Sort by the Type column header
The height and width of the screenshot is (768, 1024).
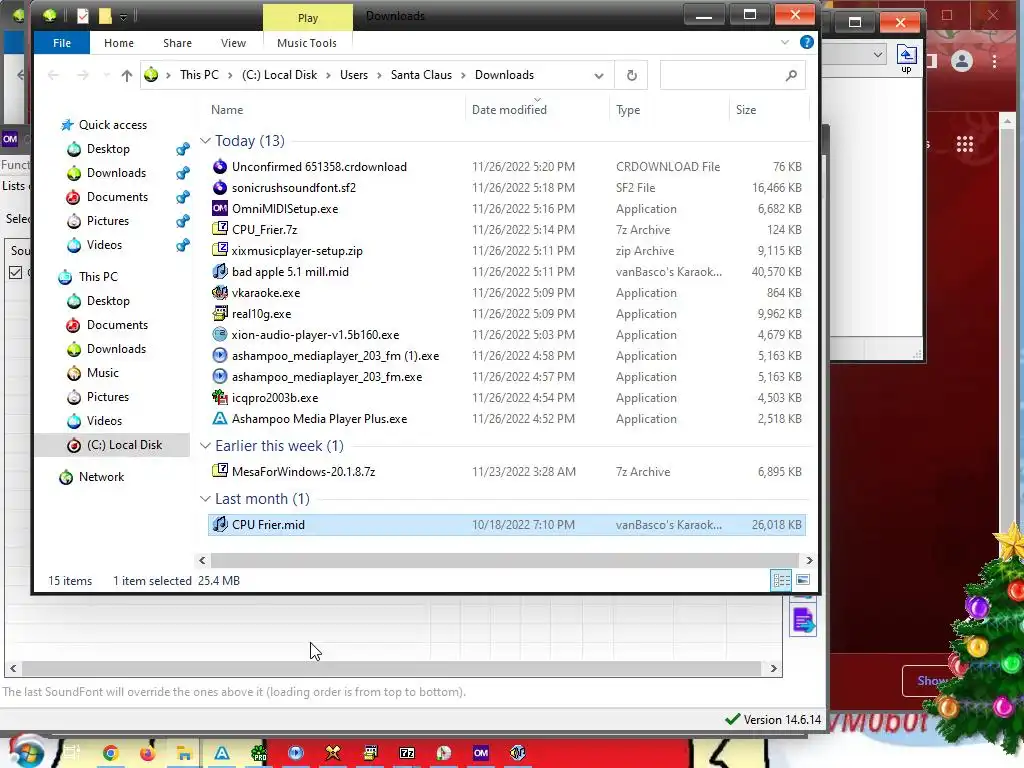tap(628, 110)
